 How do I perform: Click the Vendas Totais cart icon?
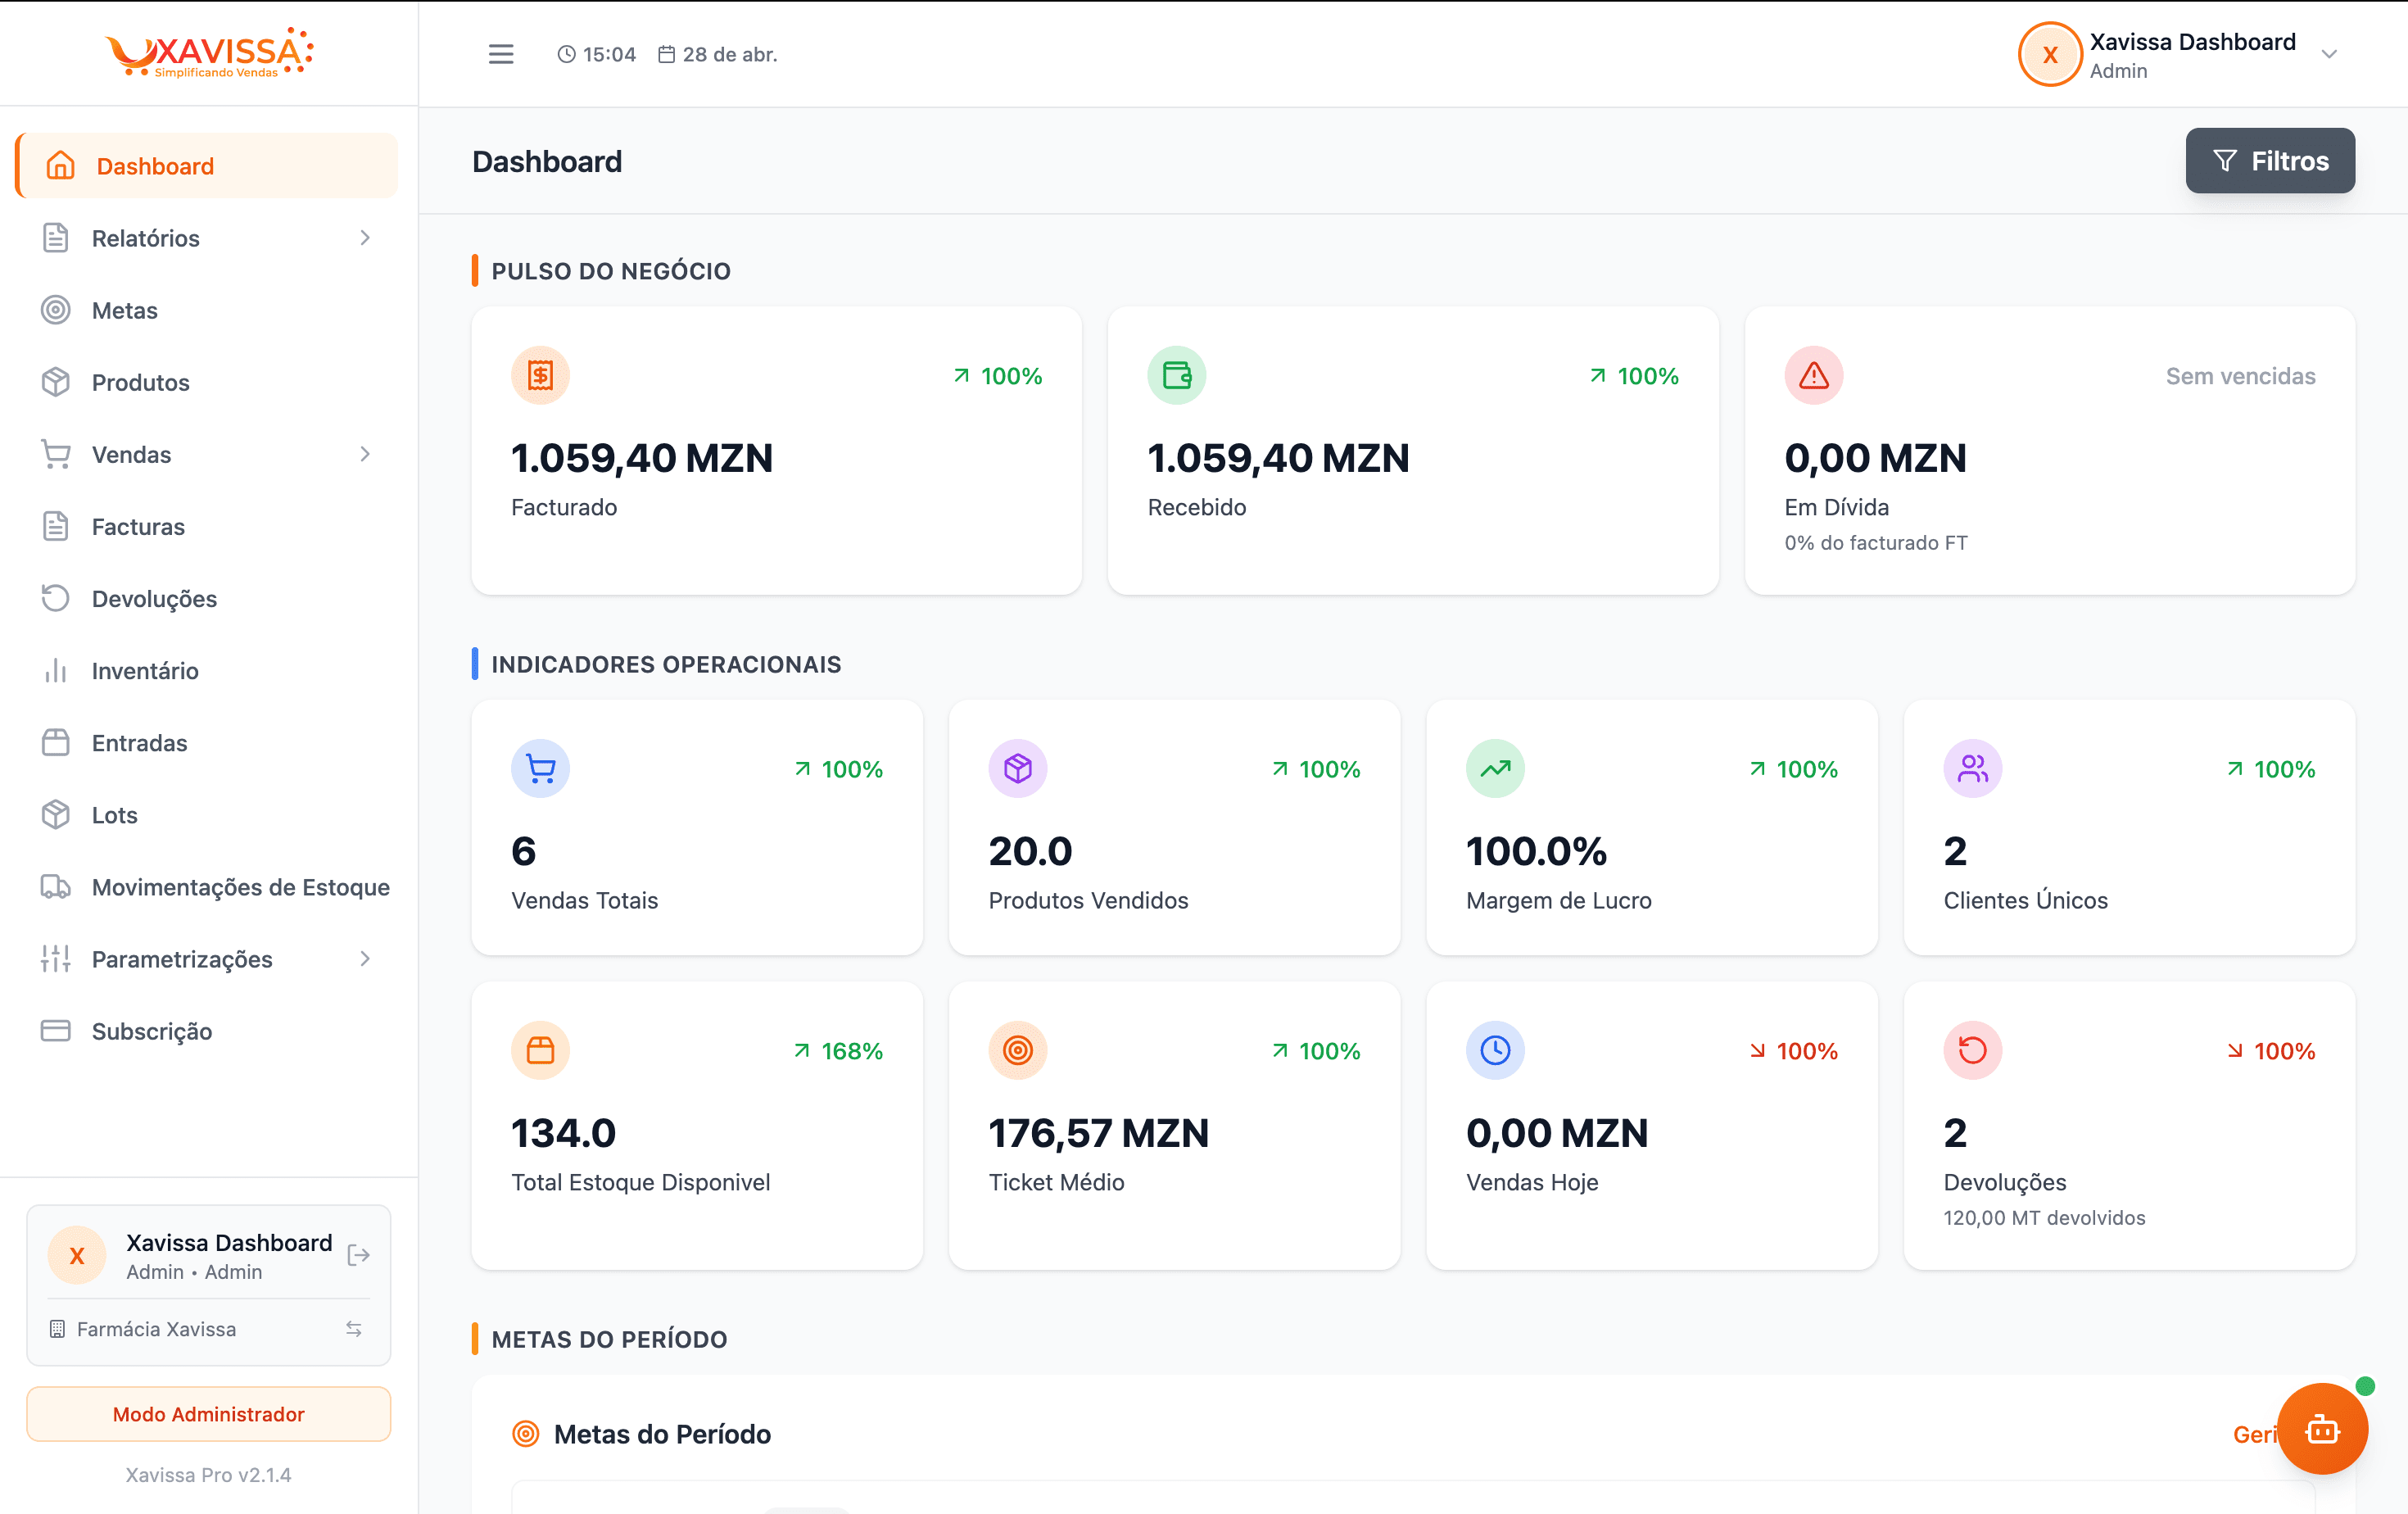point(540,769)
